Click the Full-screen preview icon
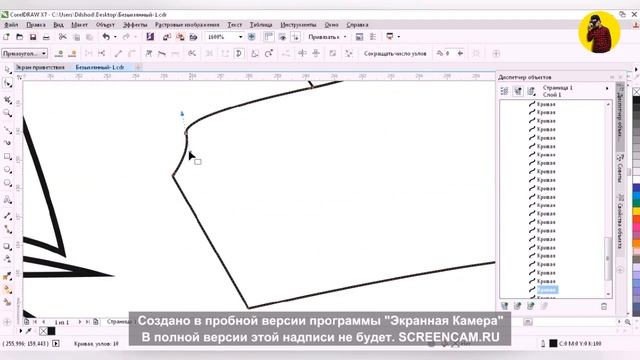The height and width of the screenshot is (360, 640). click(252, 37)
